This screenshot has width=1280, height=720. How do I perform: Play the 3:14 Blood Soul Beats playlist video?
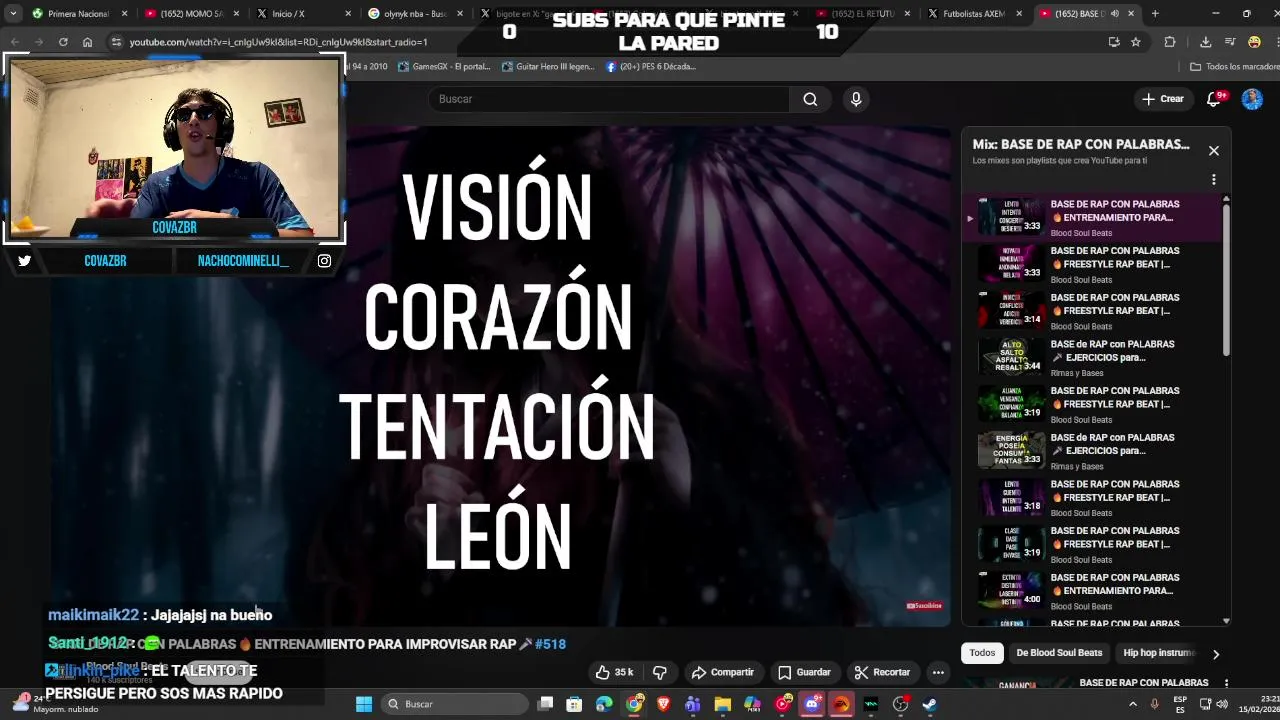1094,311
